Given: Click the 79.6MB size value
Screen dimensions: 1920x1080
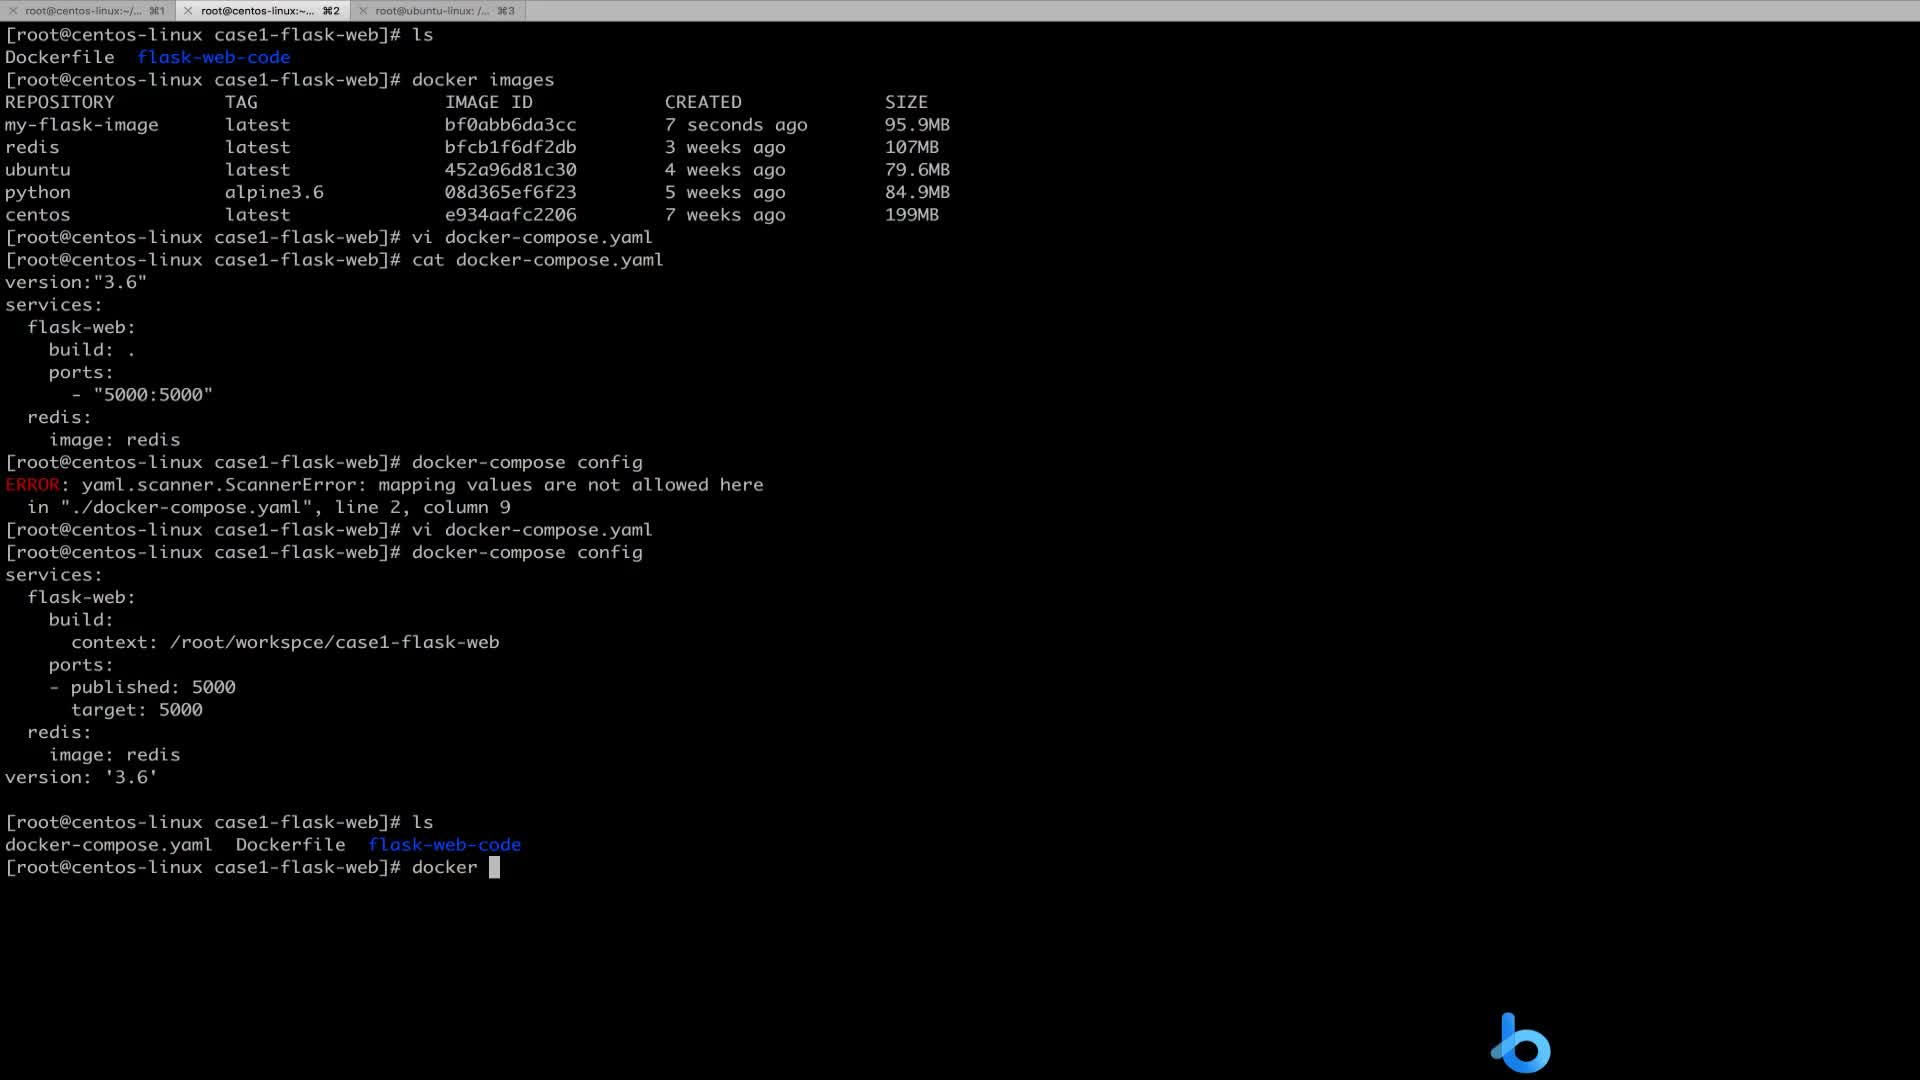Looking at the screenshot, I should click(x=917, y=170).
